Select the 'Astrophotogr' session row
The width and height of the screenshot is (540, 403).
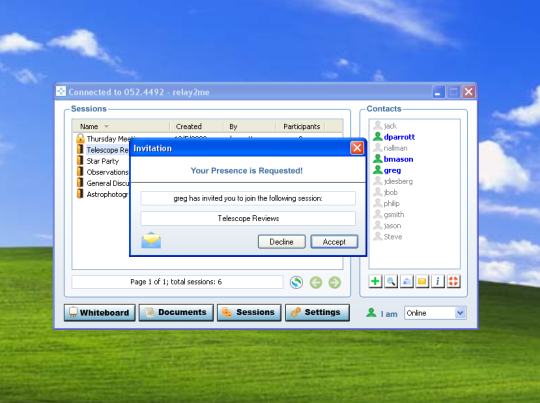click(101, 194)
